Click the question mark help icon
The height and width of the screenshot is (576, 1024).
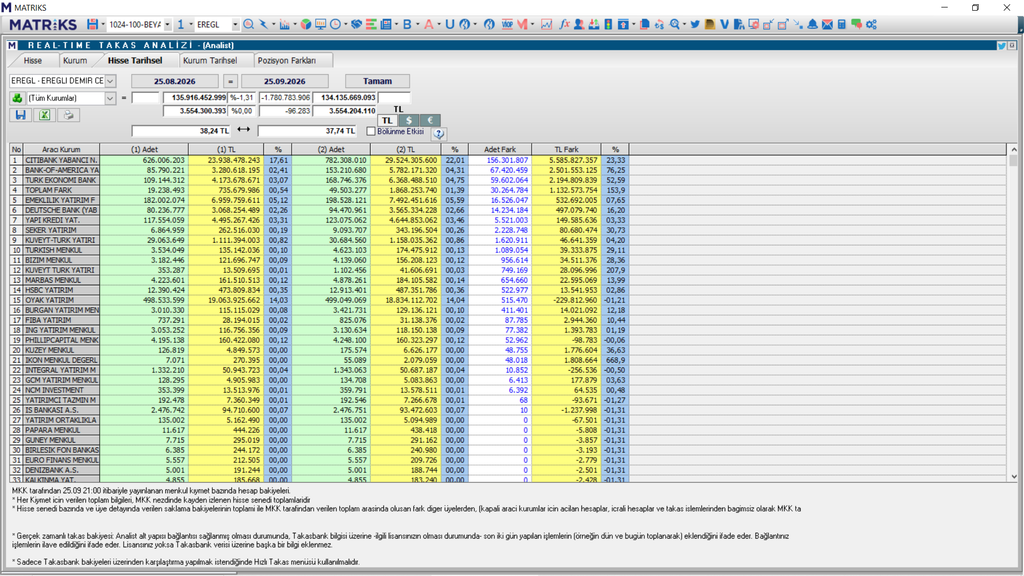439,133
